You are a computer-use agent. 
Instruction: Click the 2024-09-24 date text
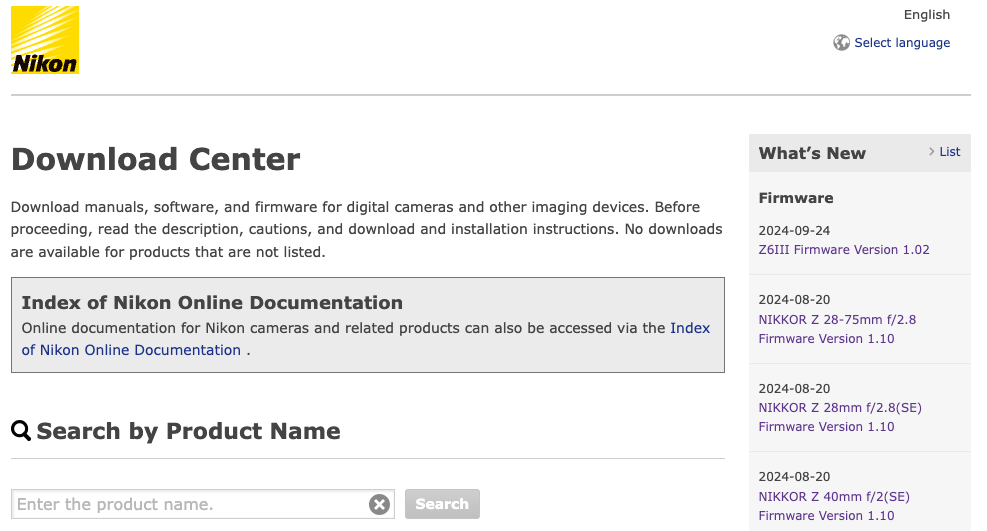point(794,230)
